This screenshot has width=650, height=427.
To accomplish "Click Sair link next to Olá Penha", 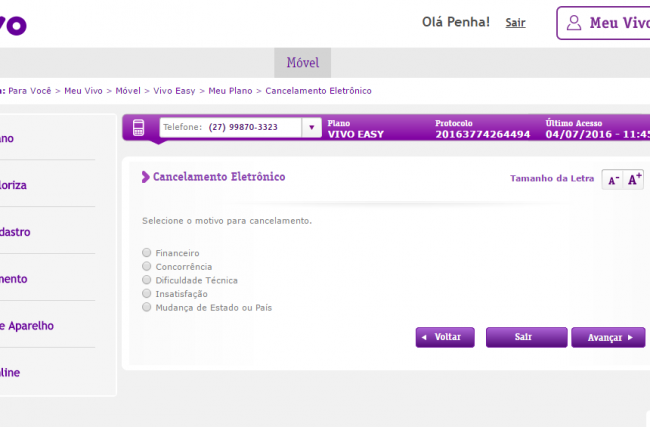I will pos(515,22).
